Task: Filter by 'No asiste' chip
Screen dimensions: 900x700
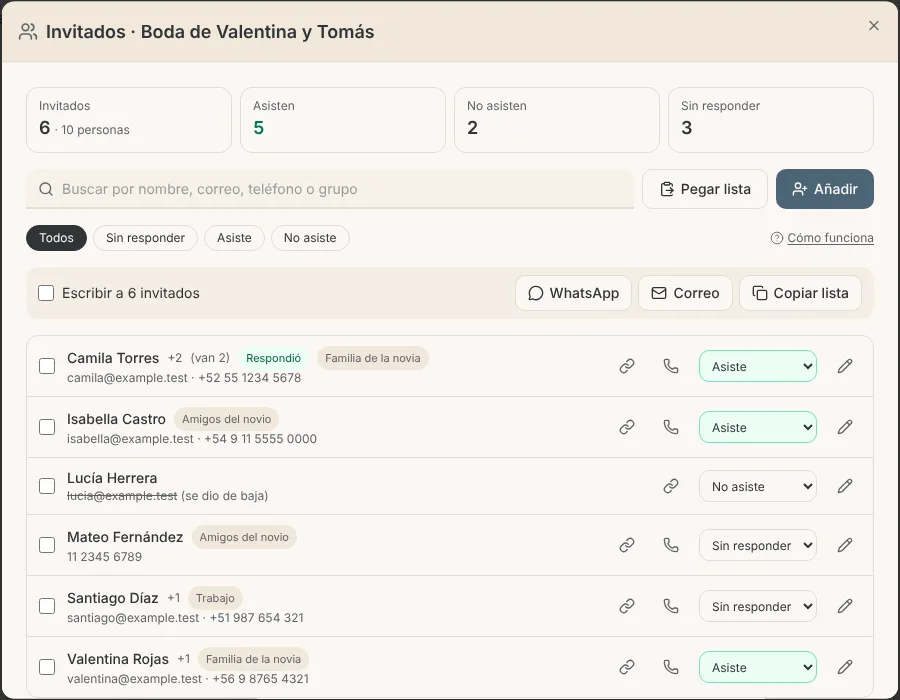Action: [x=310, y=238]
